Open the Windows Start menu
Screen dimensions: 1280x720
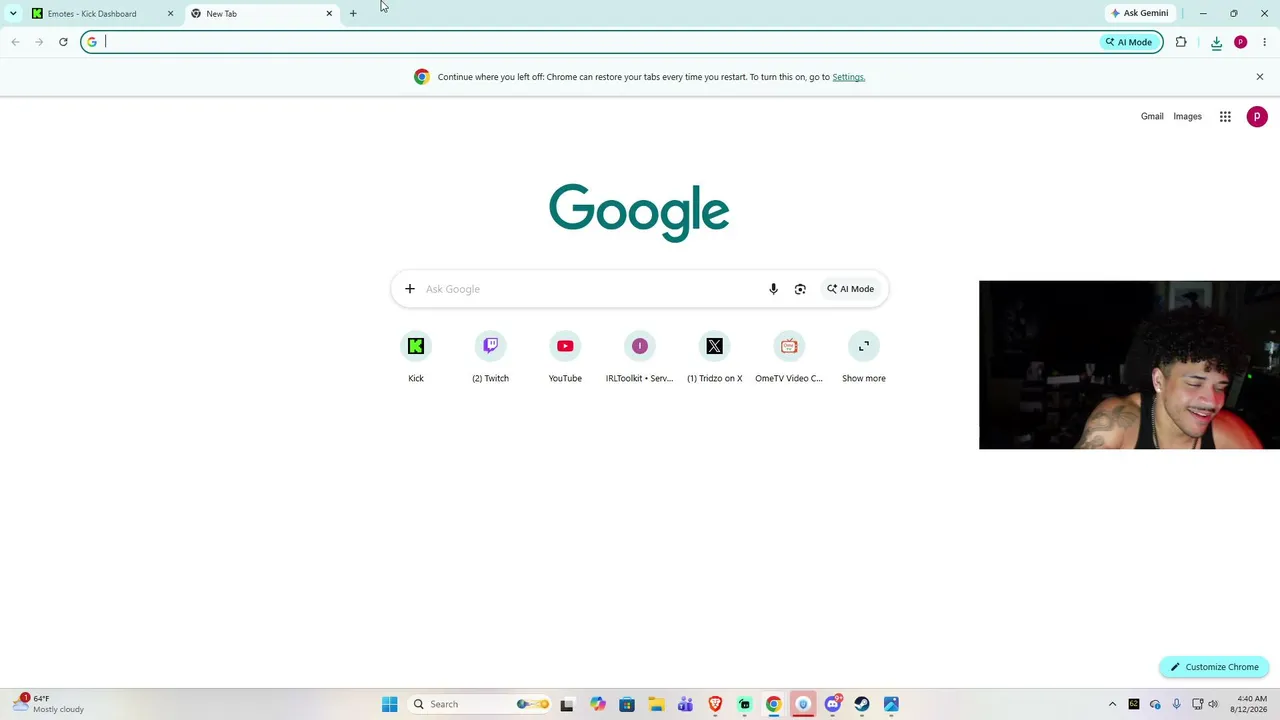tap(390, 704)
